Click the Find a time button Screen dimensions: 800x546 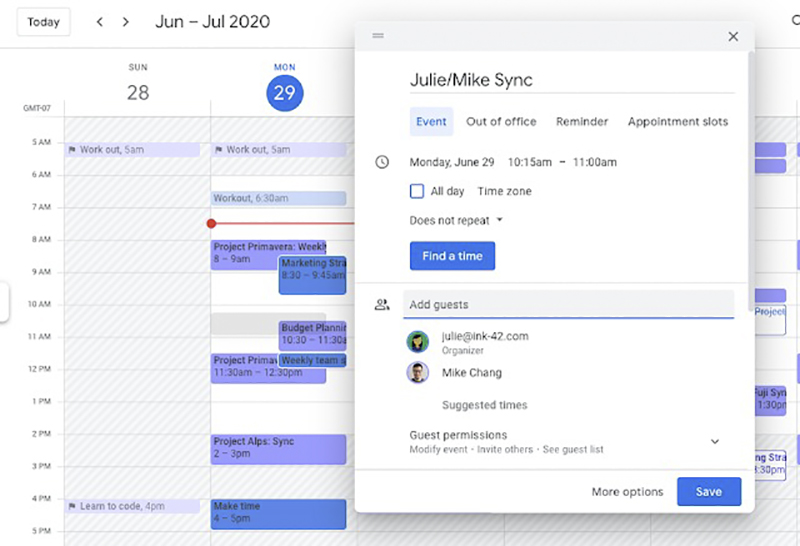pos(453,256)
